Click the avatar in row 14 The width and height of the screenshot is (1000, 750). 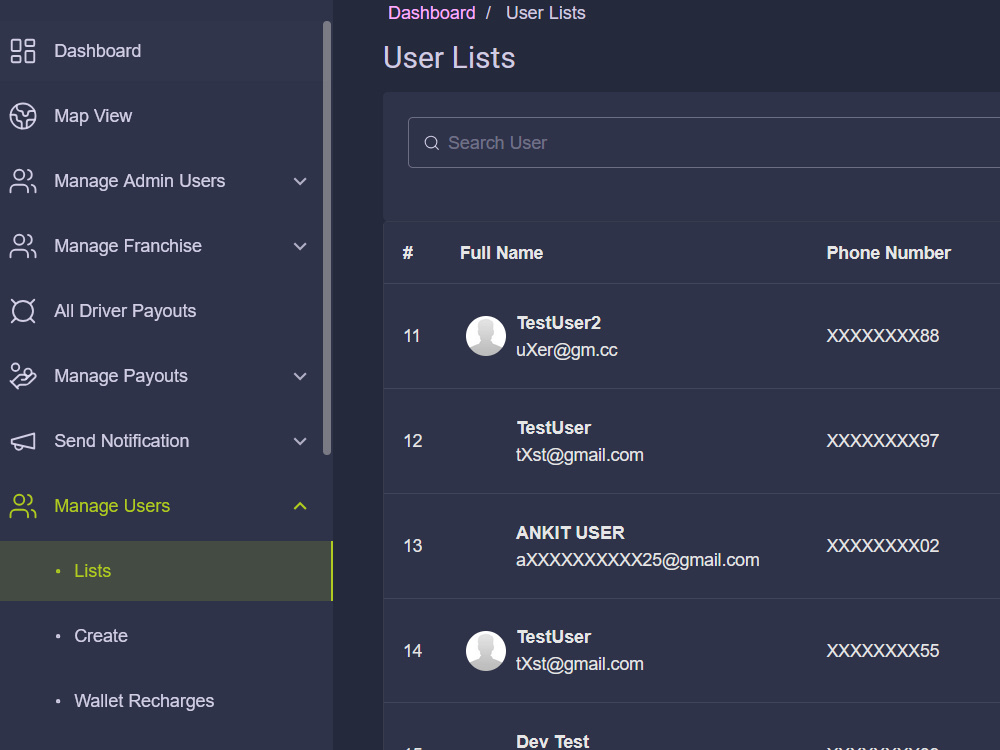pyautogui.click(x=486, y=651)
